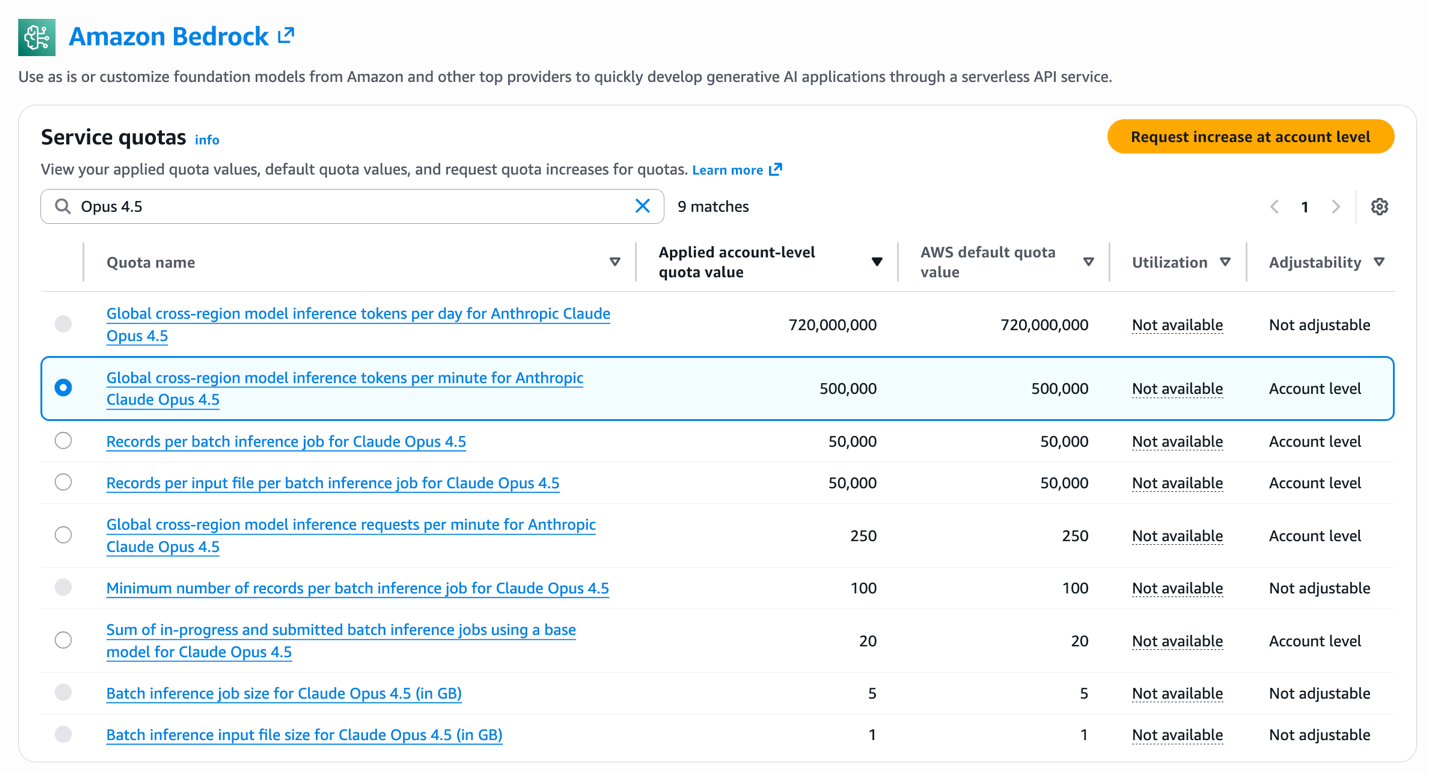The height and width of the screenshot is (774, 1431).
Task: Clear the Opus 4.5 search with the X icon
Action: pyautogui.click(x=643, y=206)
